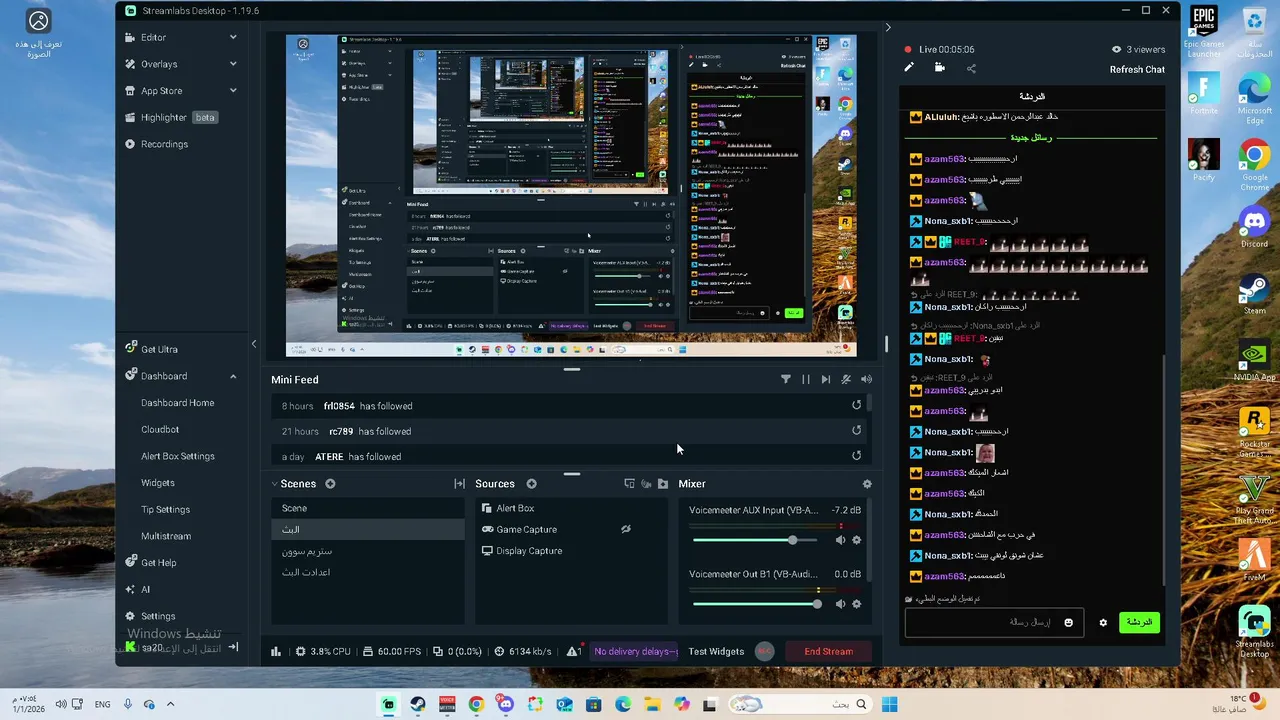Add a new source with the plus icon
The width and height of the screenshot is (1280, 720).
click(531, 484)
